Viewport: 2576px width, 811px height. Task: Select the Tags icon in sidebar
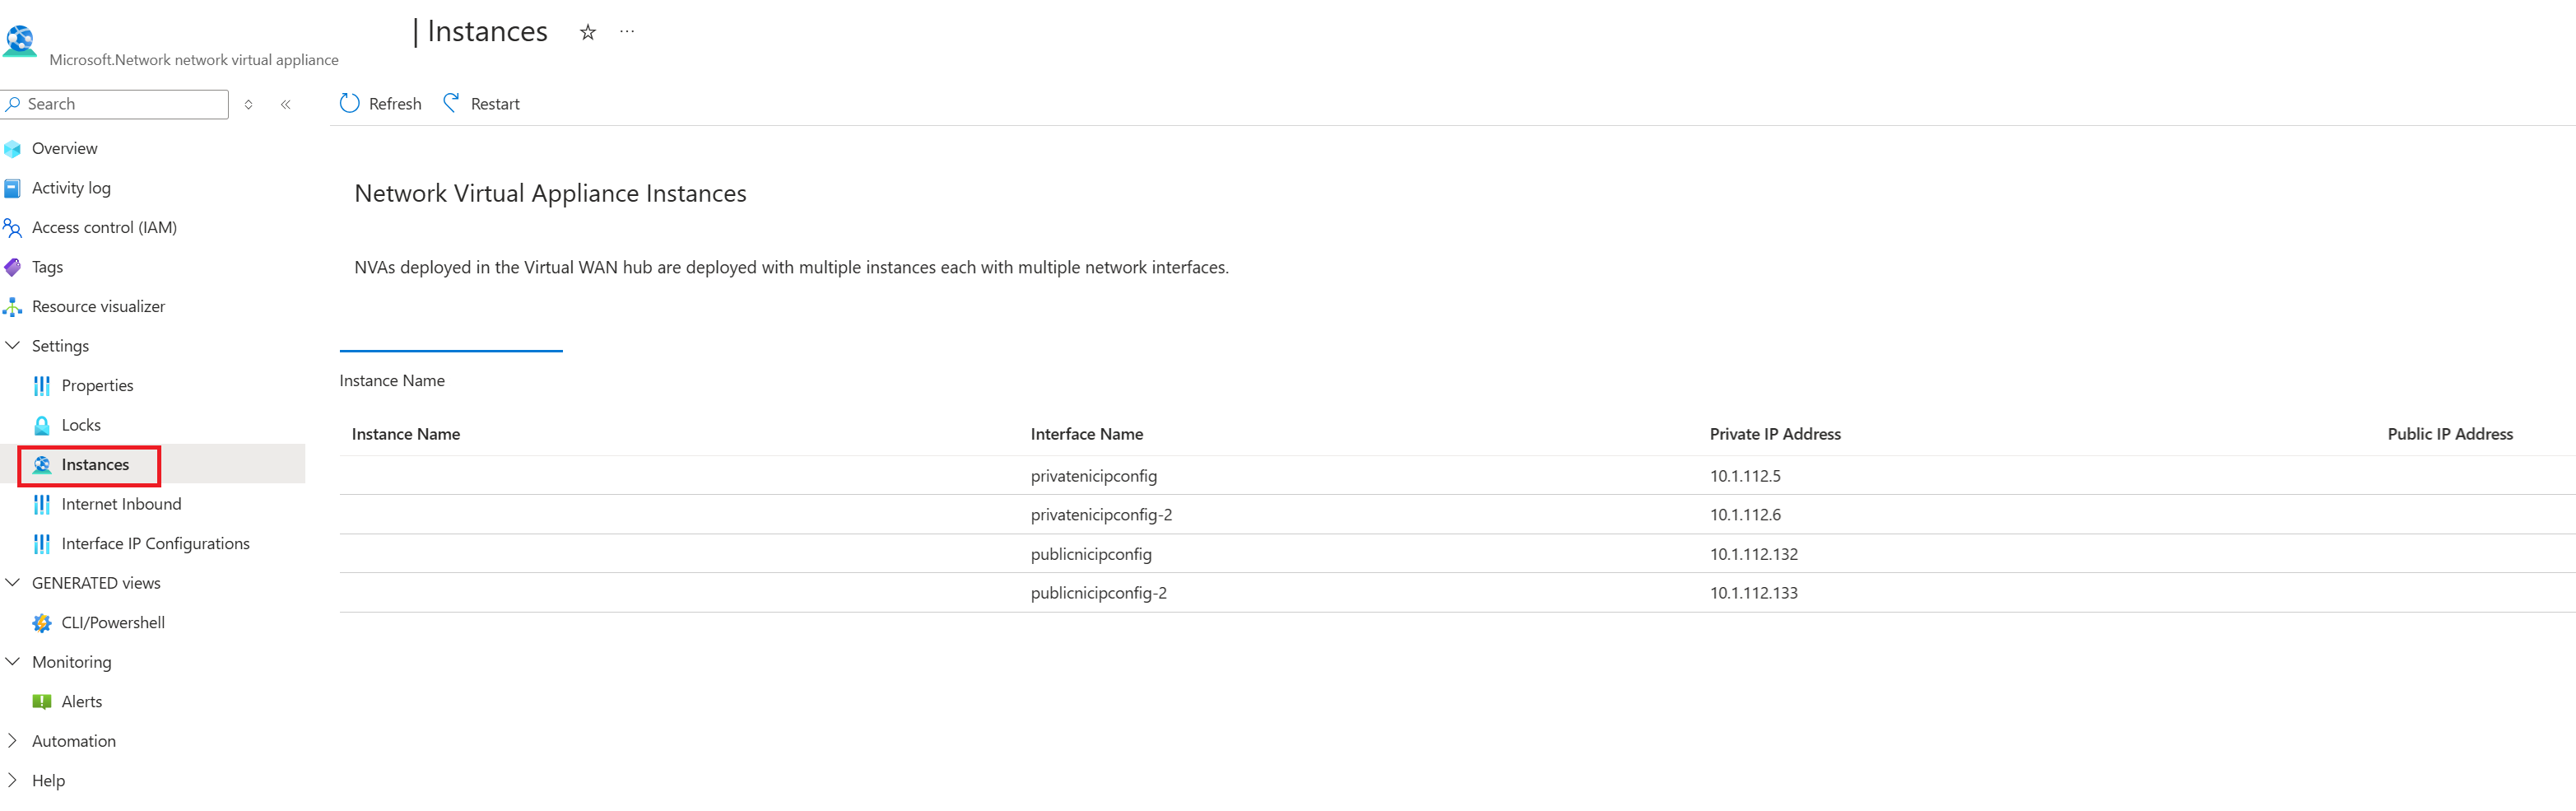click(12, 267)
